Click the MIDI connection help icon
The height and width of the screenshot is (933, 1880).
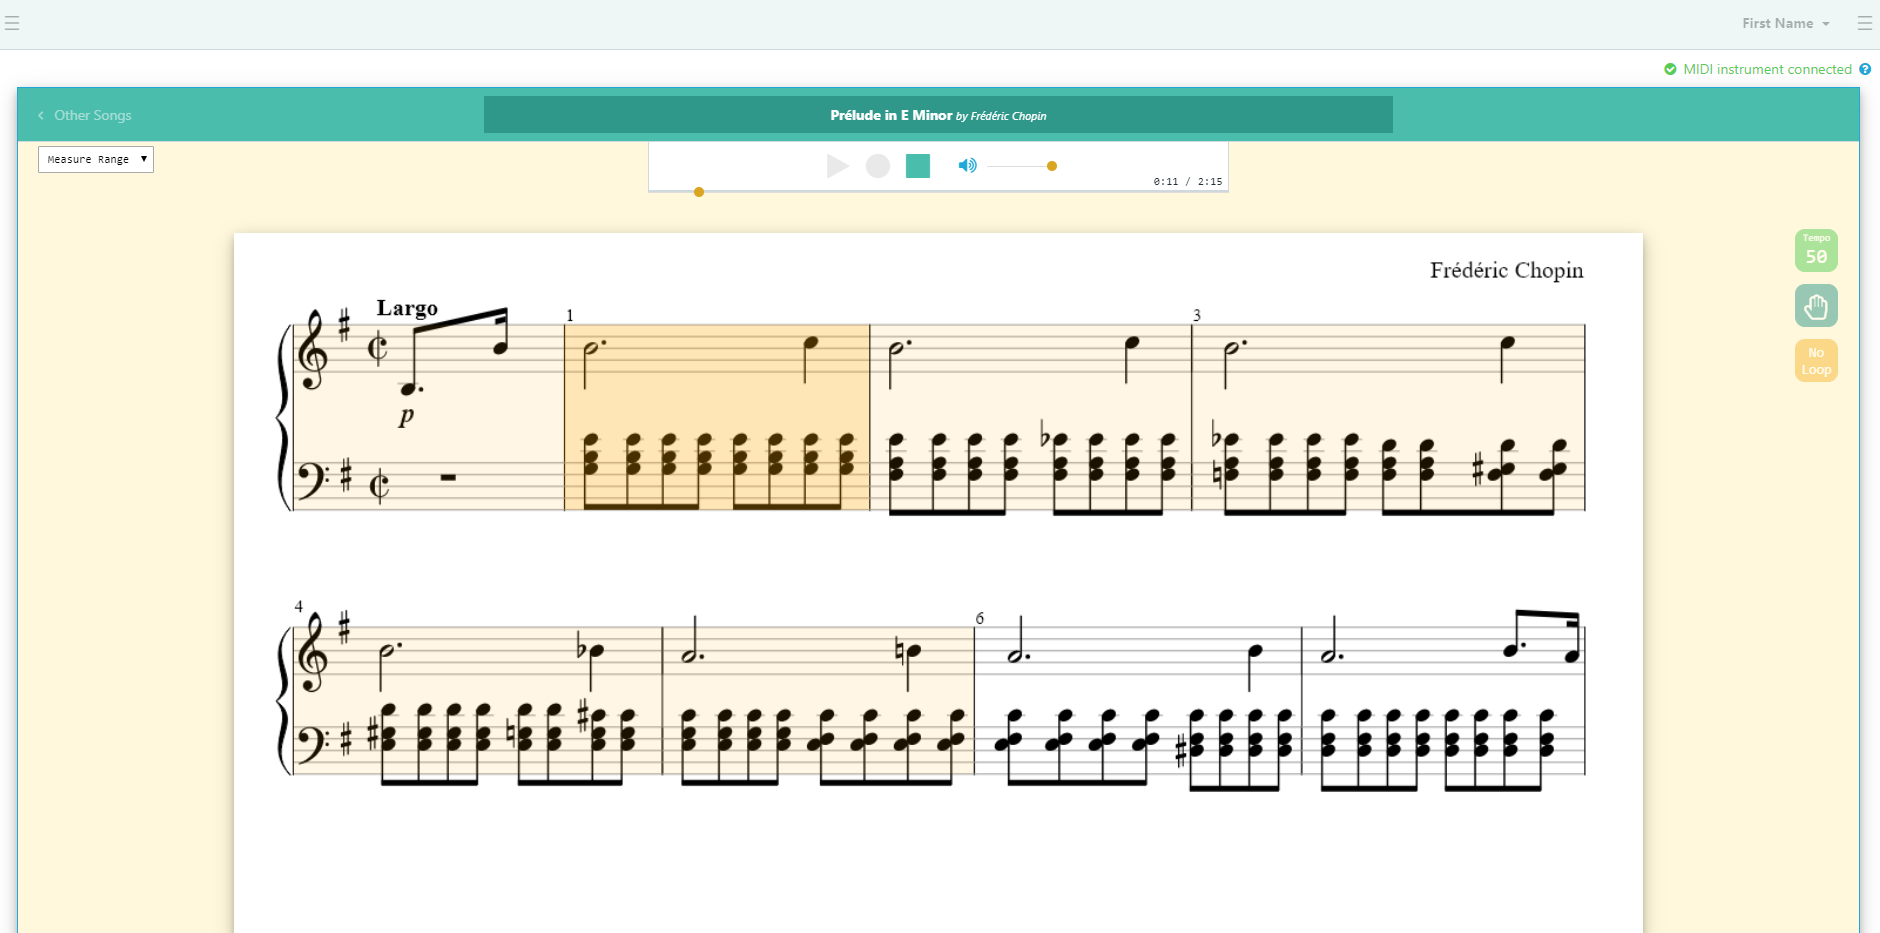pyautogui.click(x=1865, y=69)
